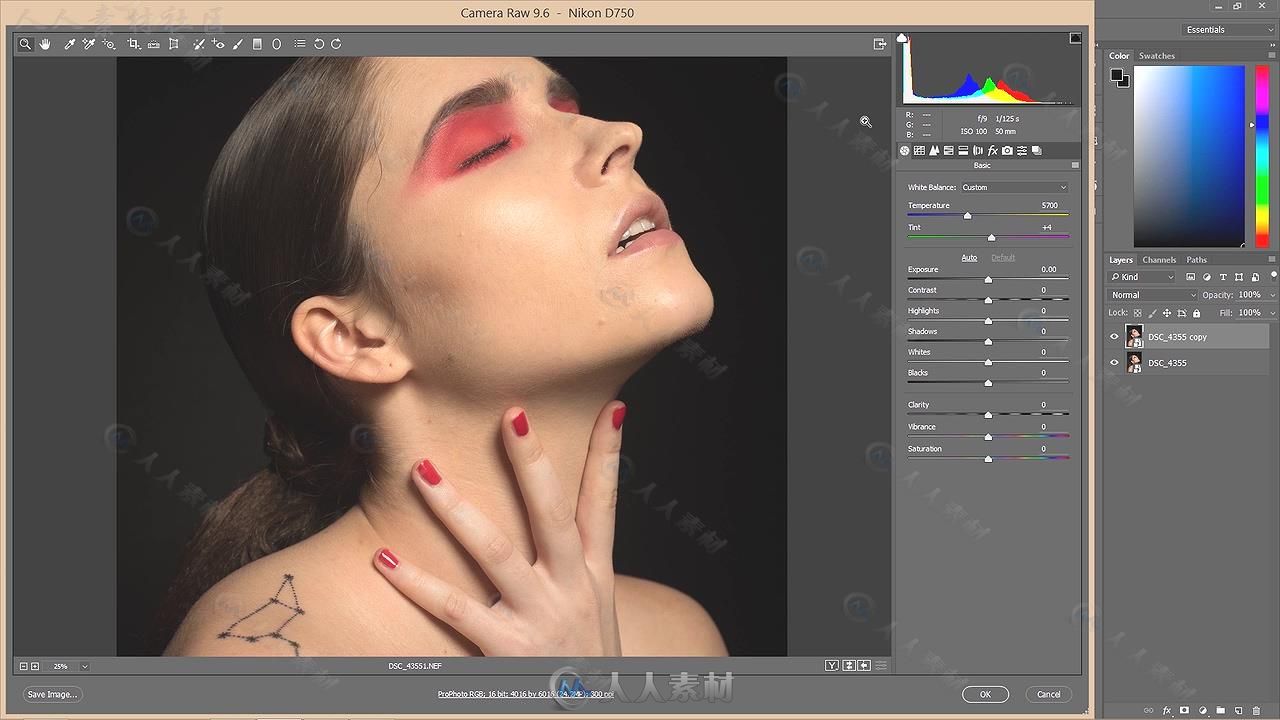Open the Fill slider dropdown
The image size is (1280, 720).
[x=1272, y=313]
